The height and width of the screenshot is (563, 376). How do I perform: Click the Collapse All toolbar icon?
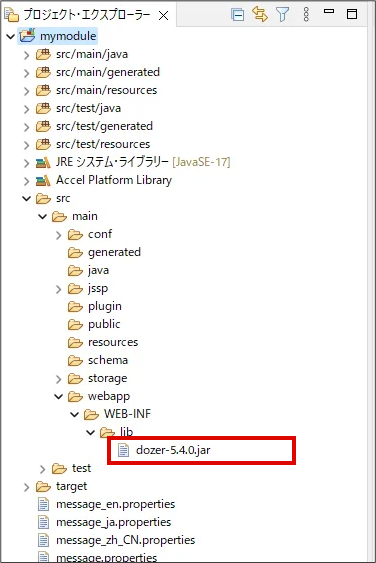pyautogui.click(x=237, y=15)
